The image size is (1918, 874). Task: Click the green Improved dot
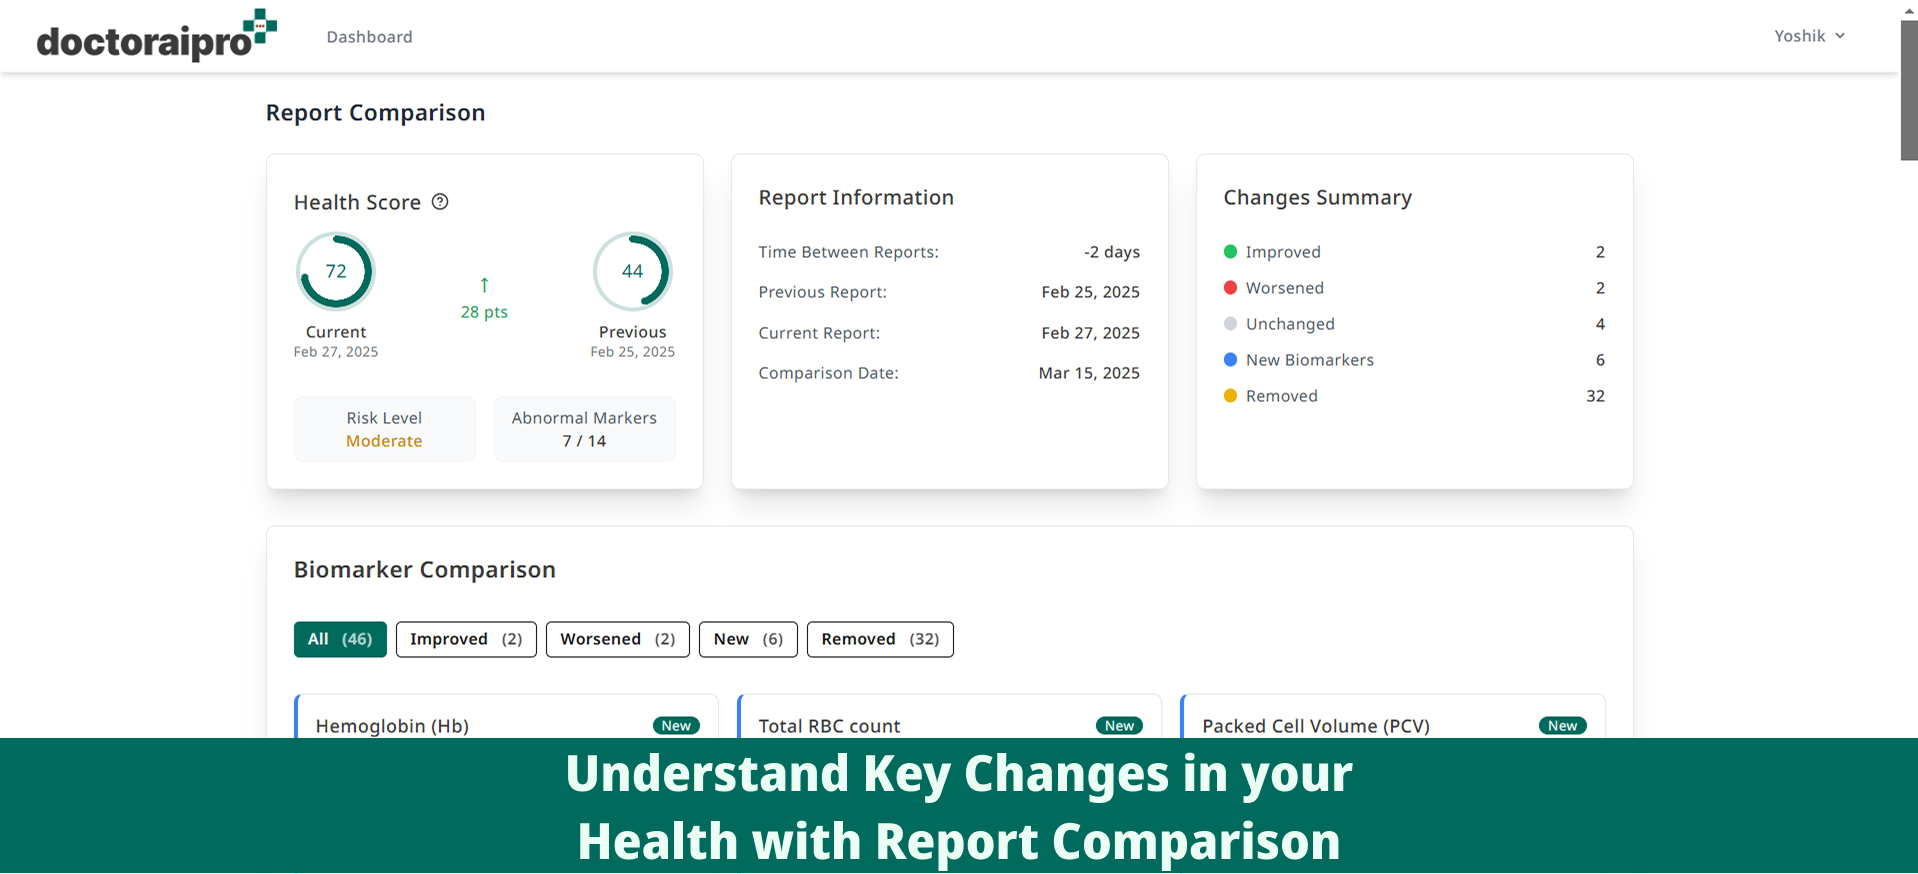(x=1230, y=252)
